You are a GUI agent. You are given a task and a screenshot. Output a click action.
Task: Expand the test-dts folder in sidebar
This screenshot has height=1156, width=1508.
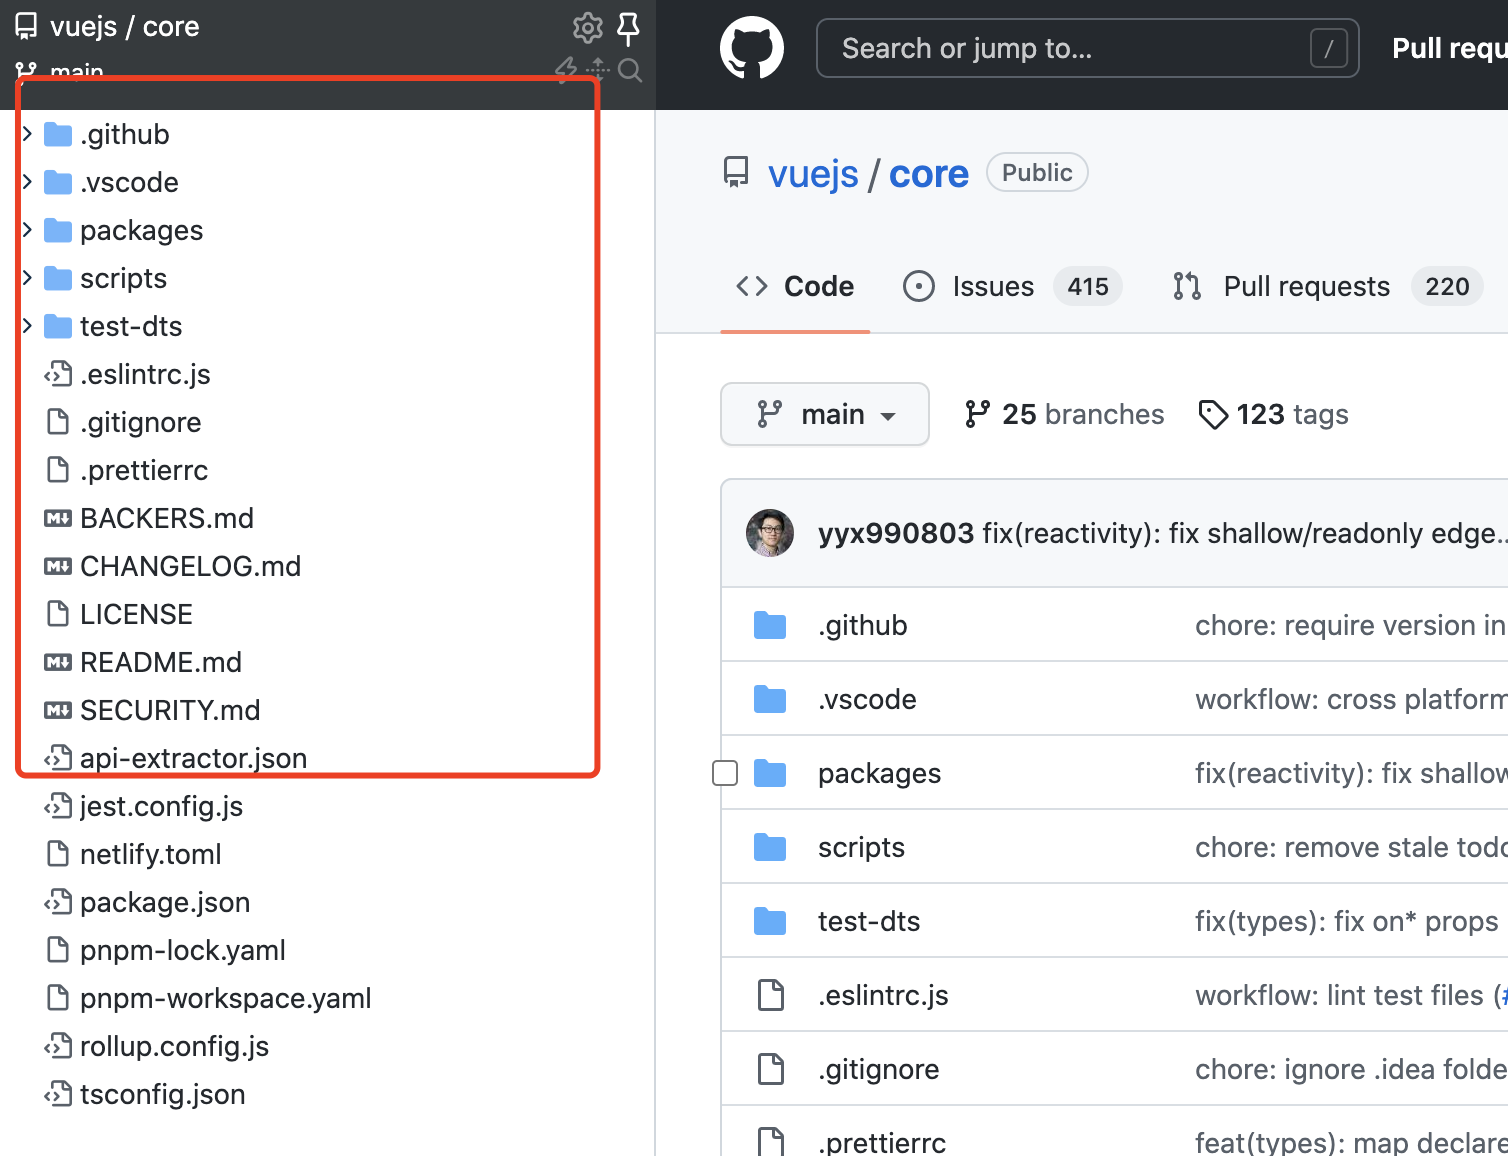pyautogui.click(x=28, y=326)
